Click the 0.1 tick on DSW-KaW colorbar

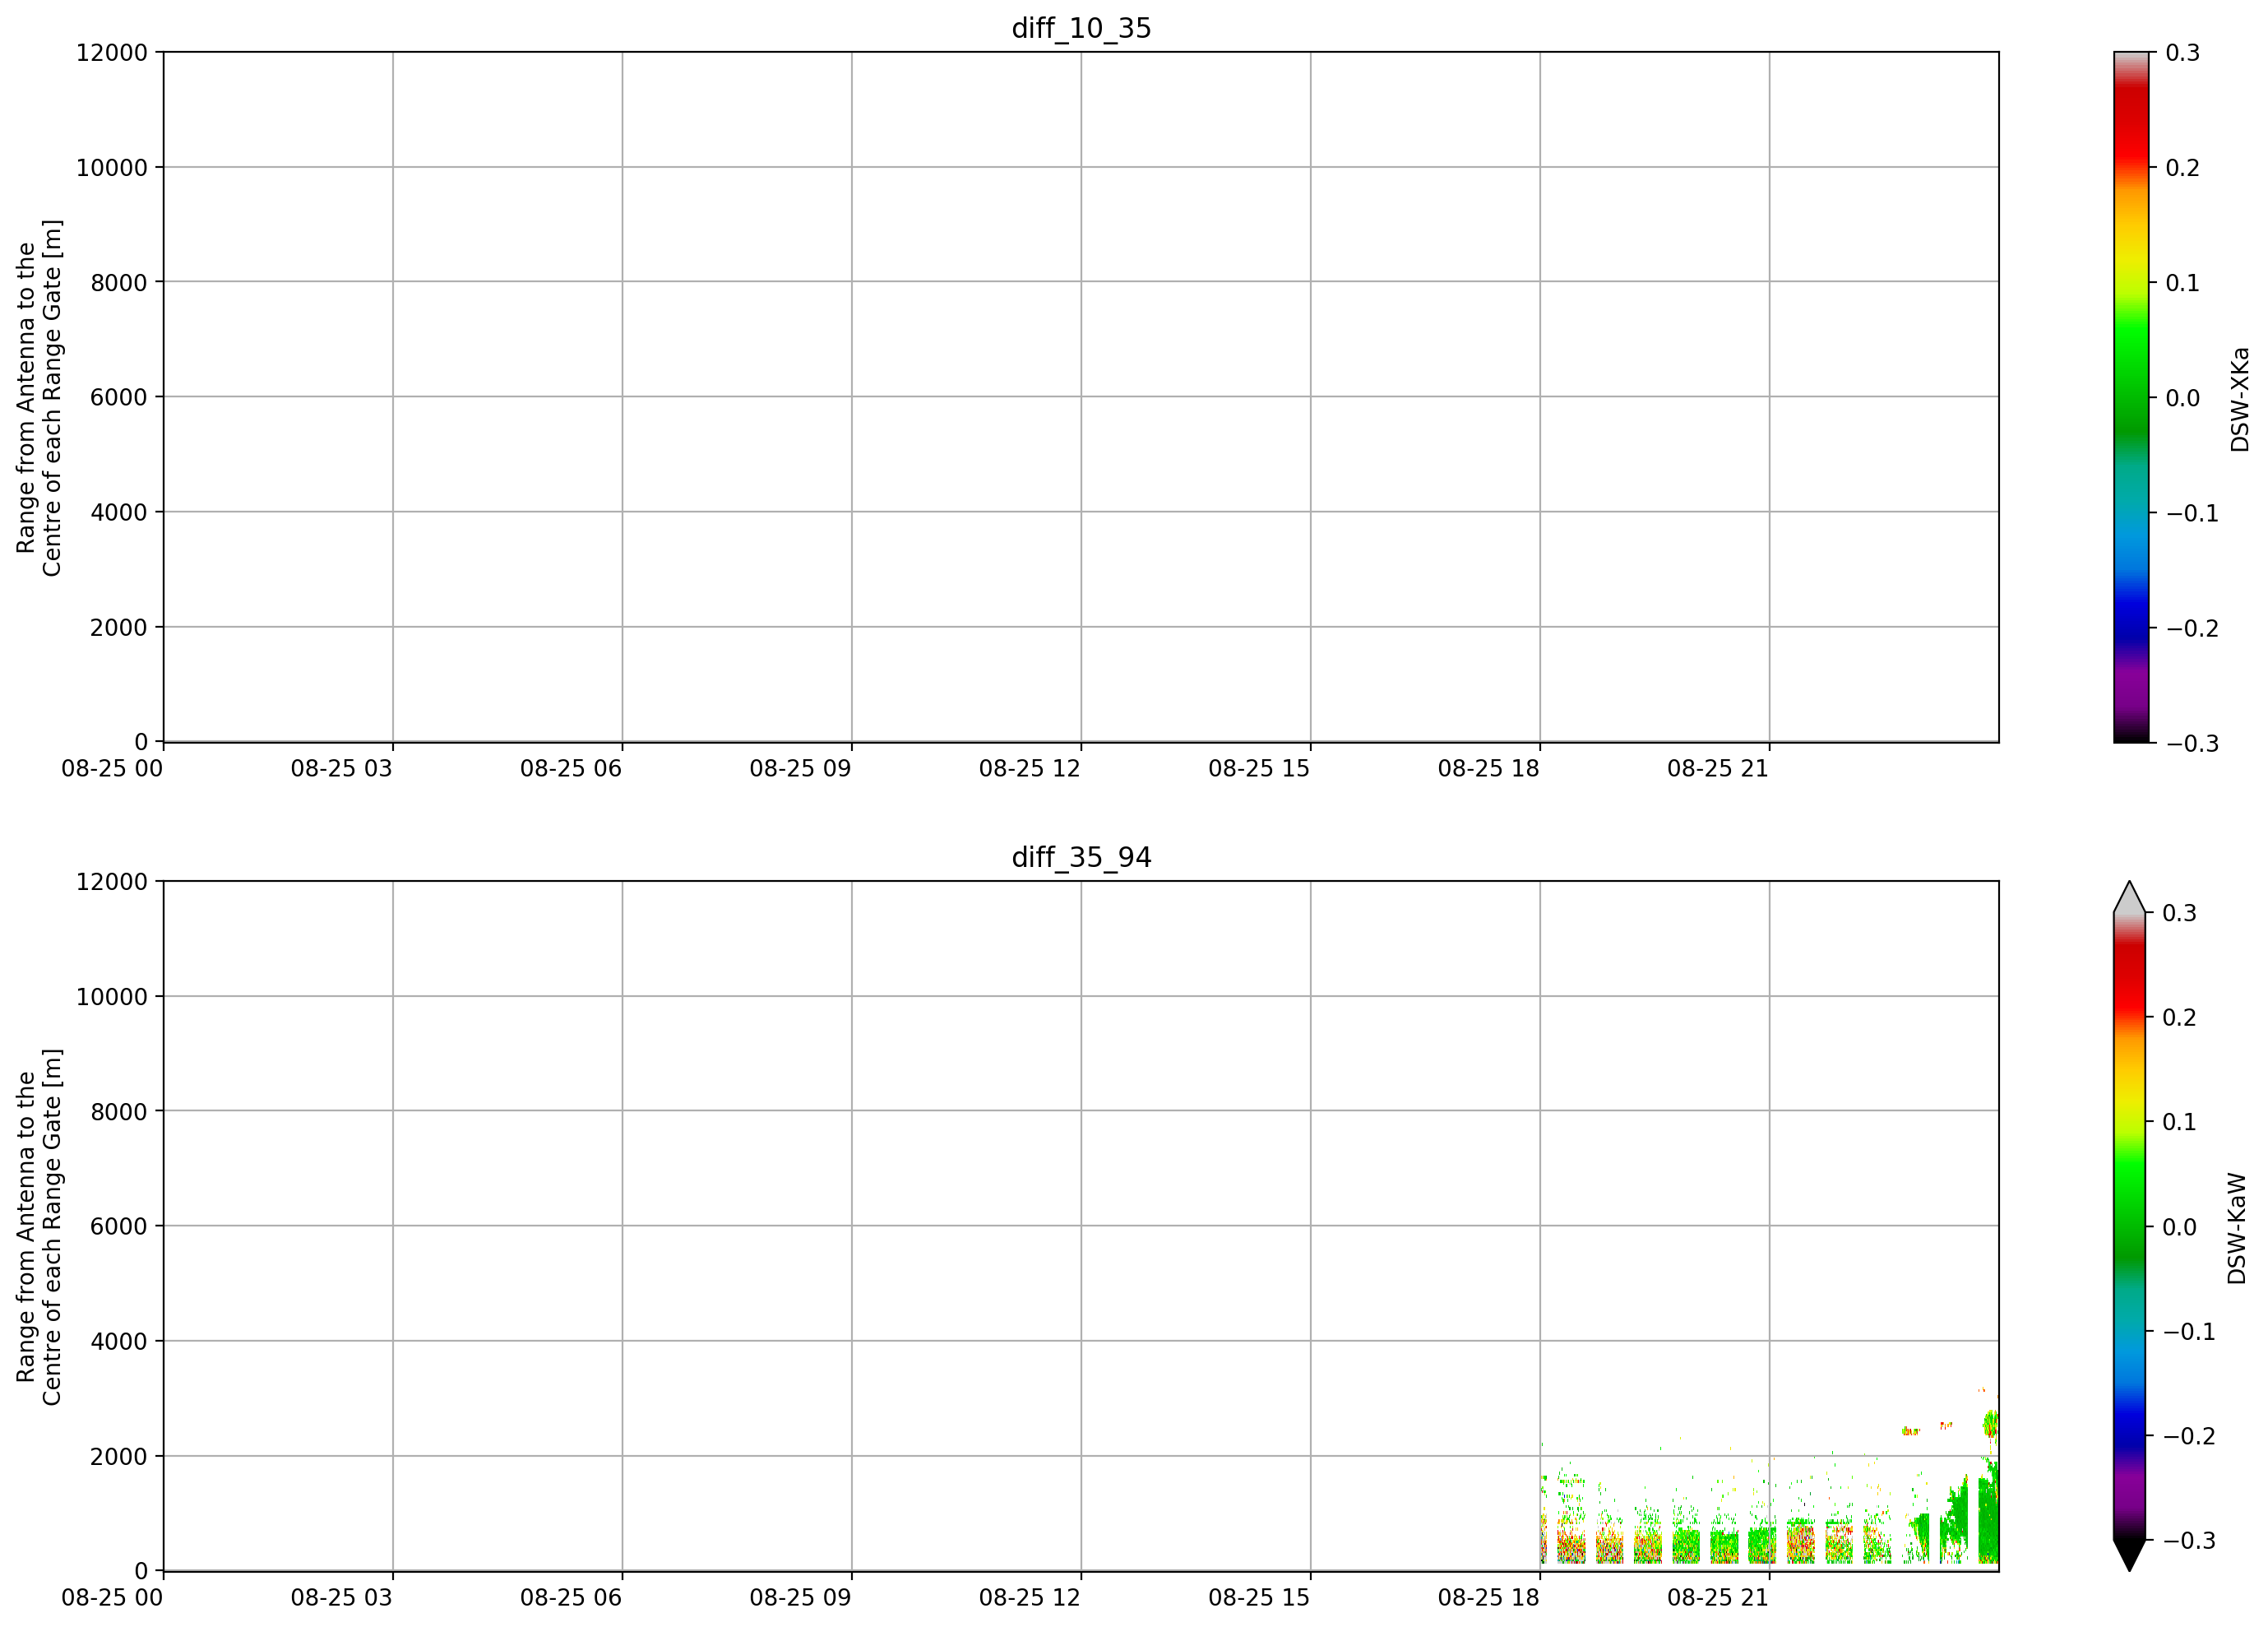point(2180,1122)
